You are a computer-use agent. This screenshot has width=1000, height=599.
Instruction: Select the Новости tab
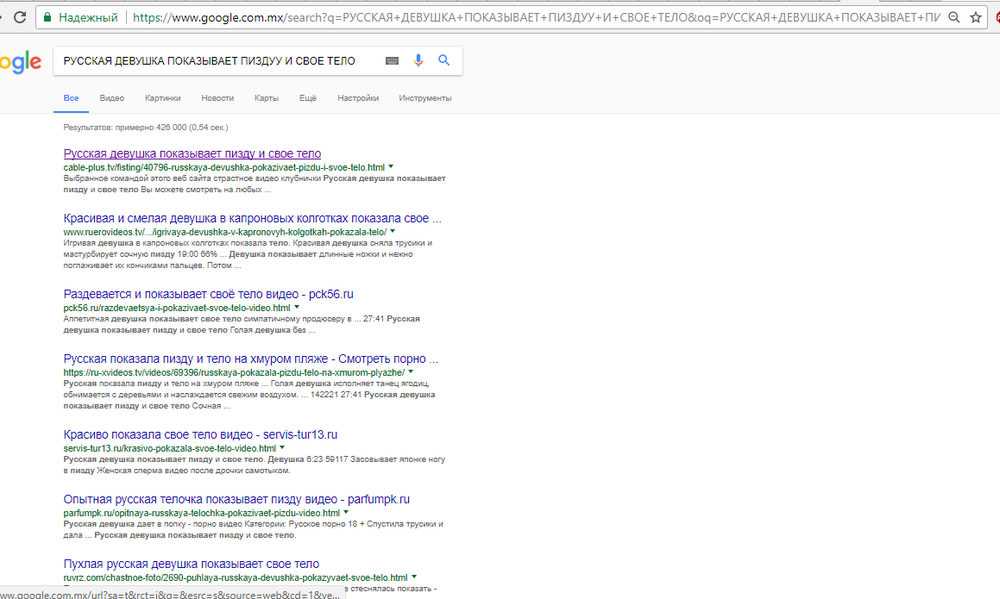coord(217,98)
